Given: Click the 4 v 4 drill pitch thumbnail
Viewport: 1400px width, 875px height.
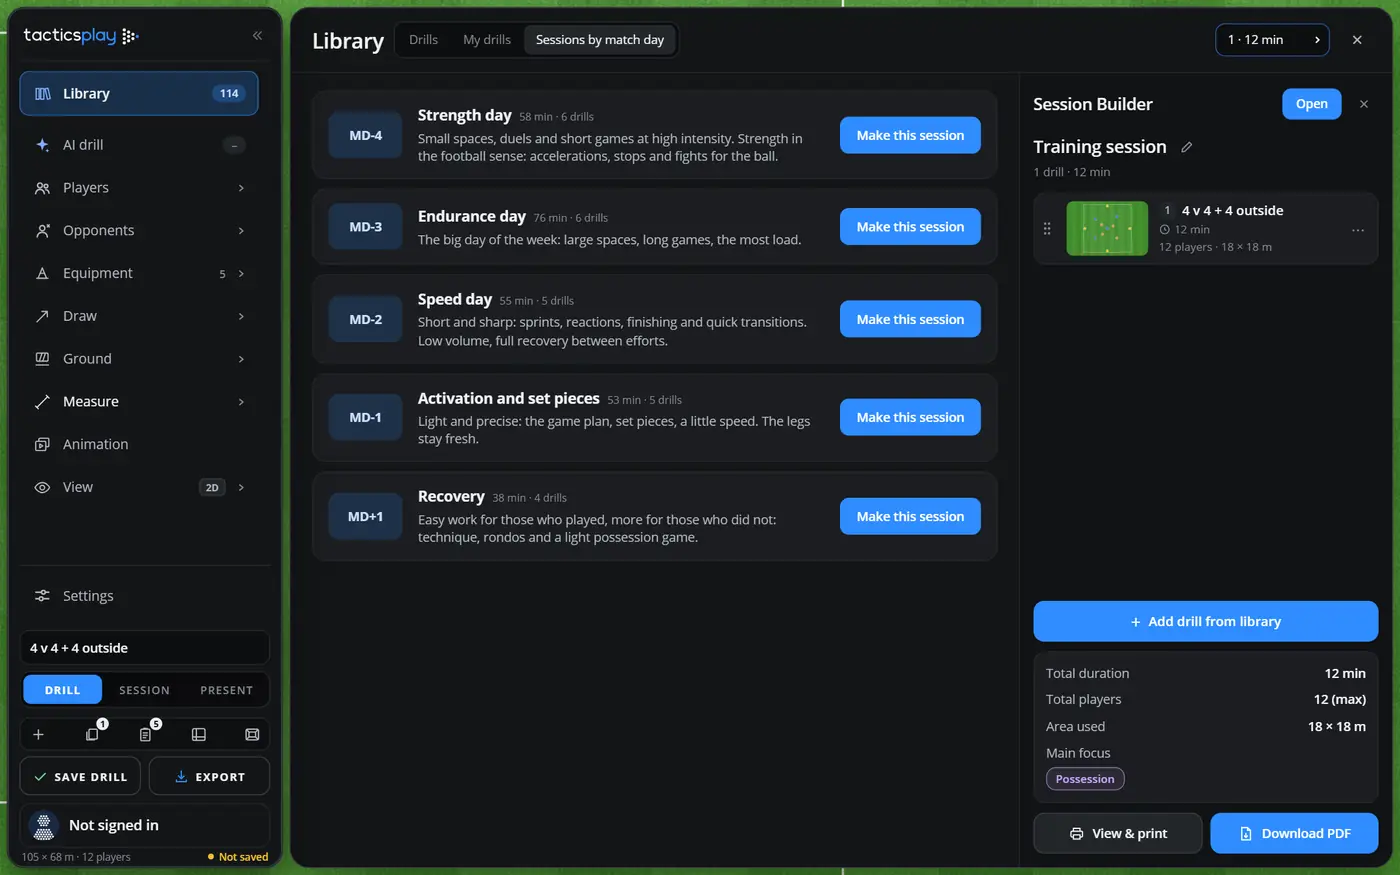Looking at the screenshot, I should point(1107,229).
